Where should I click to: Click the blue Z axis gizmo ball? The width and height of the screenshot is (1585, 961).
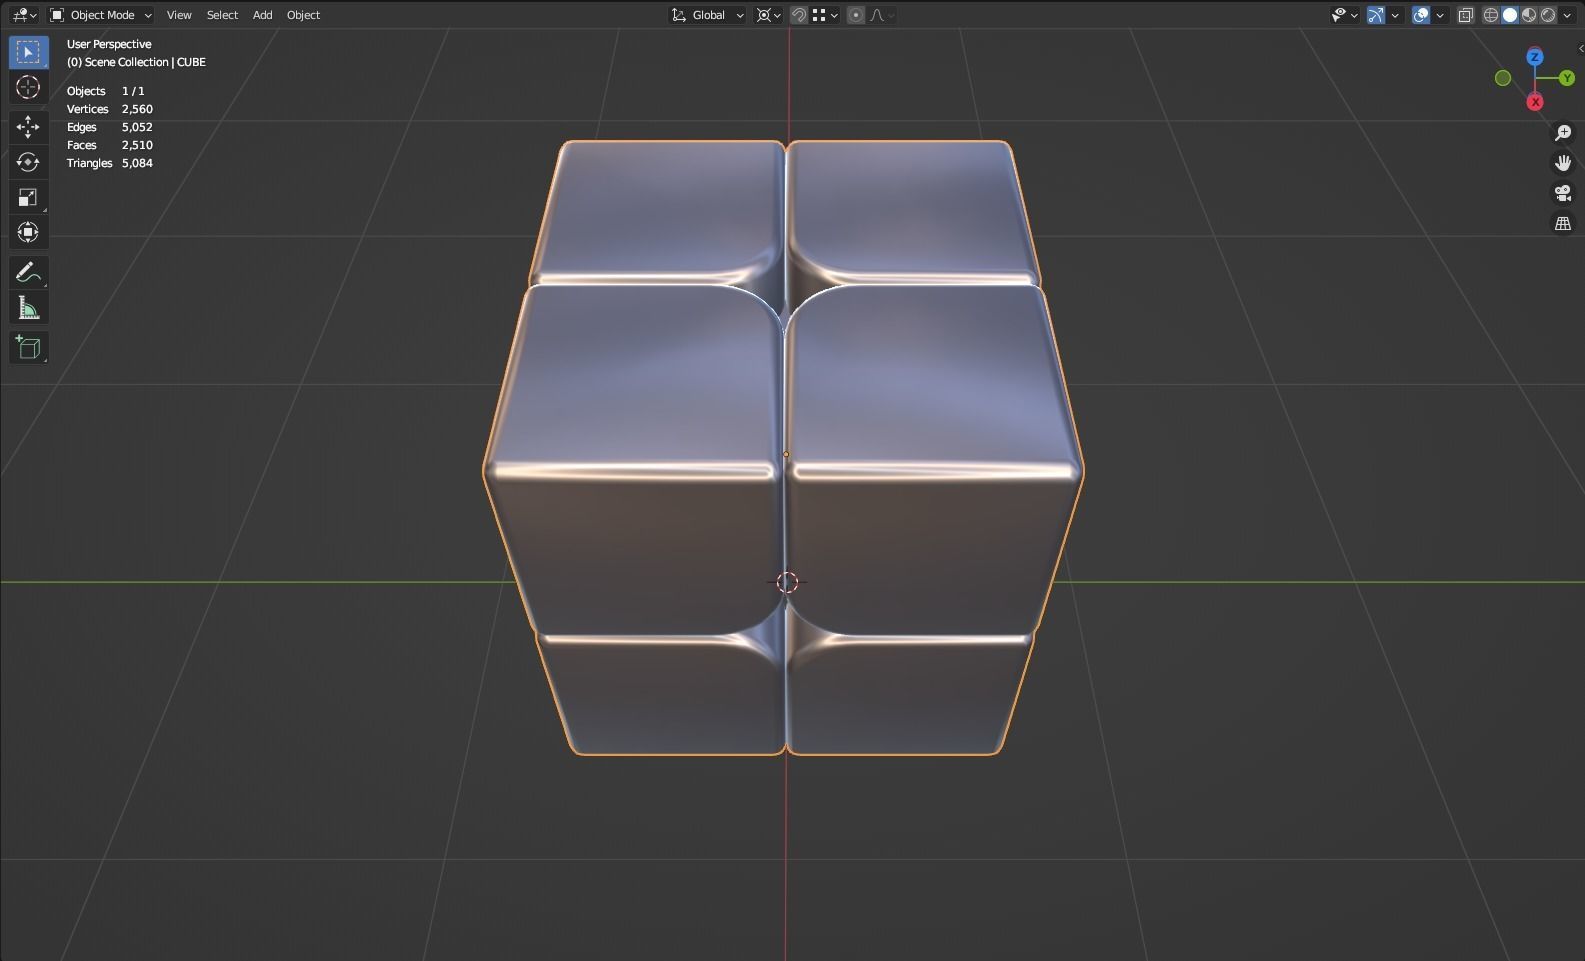click(1535, 57)
